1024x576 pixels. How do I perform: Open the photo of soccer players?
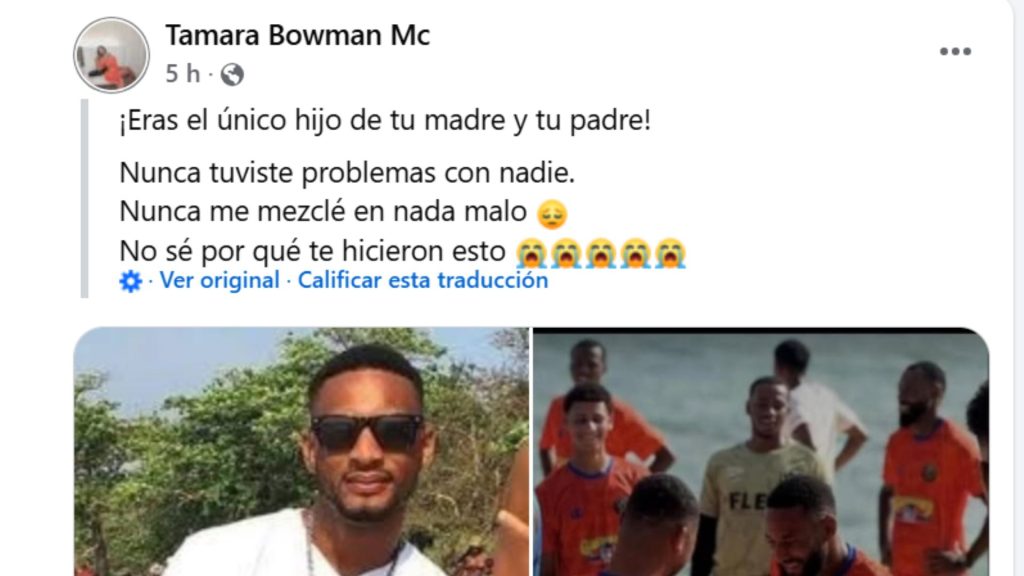[x=761, y=451]
